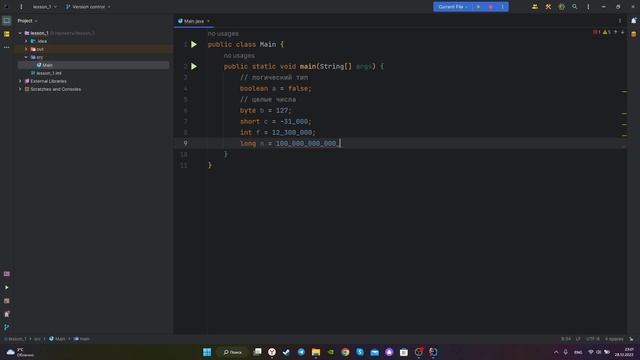Open Windows Start menu
Screen dimensions: 640x360
pos(207,352)
